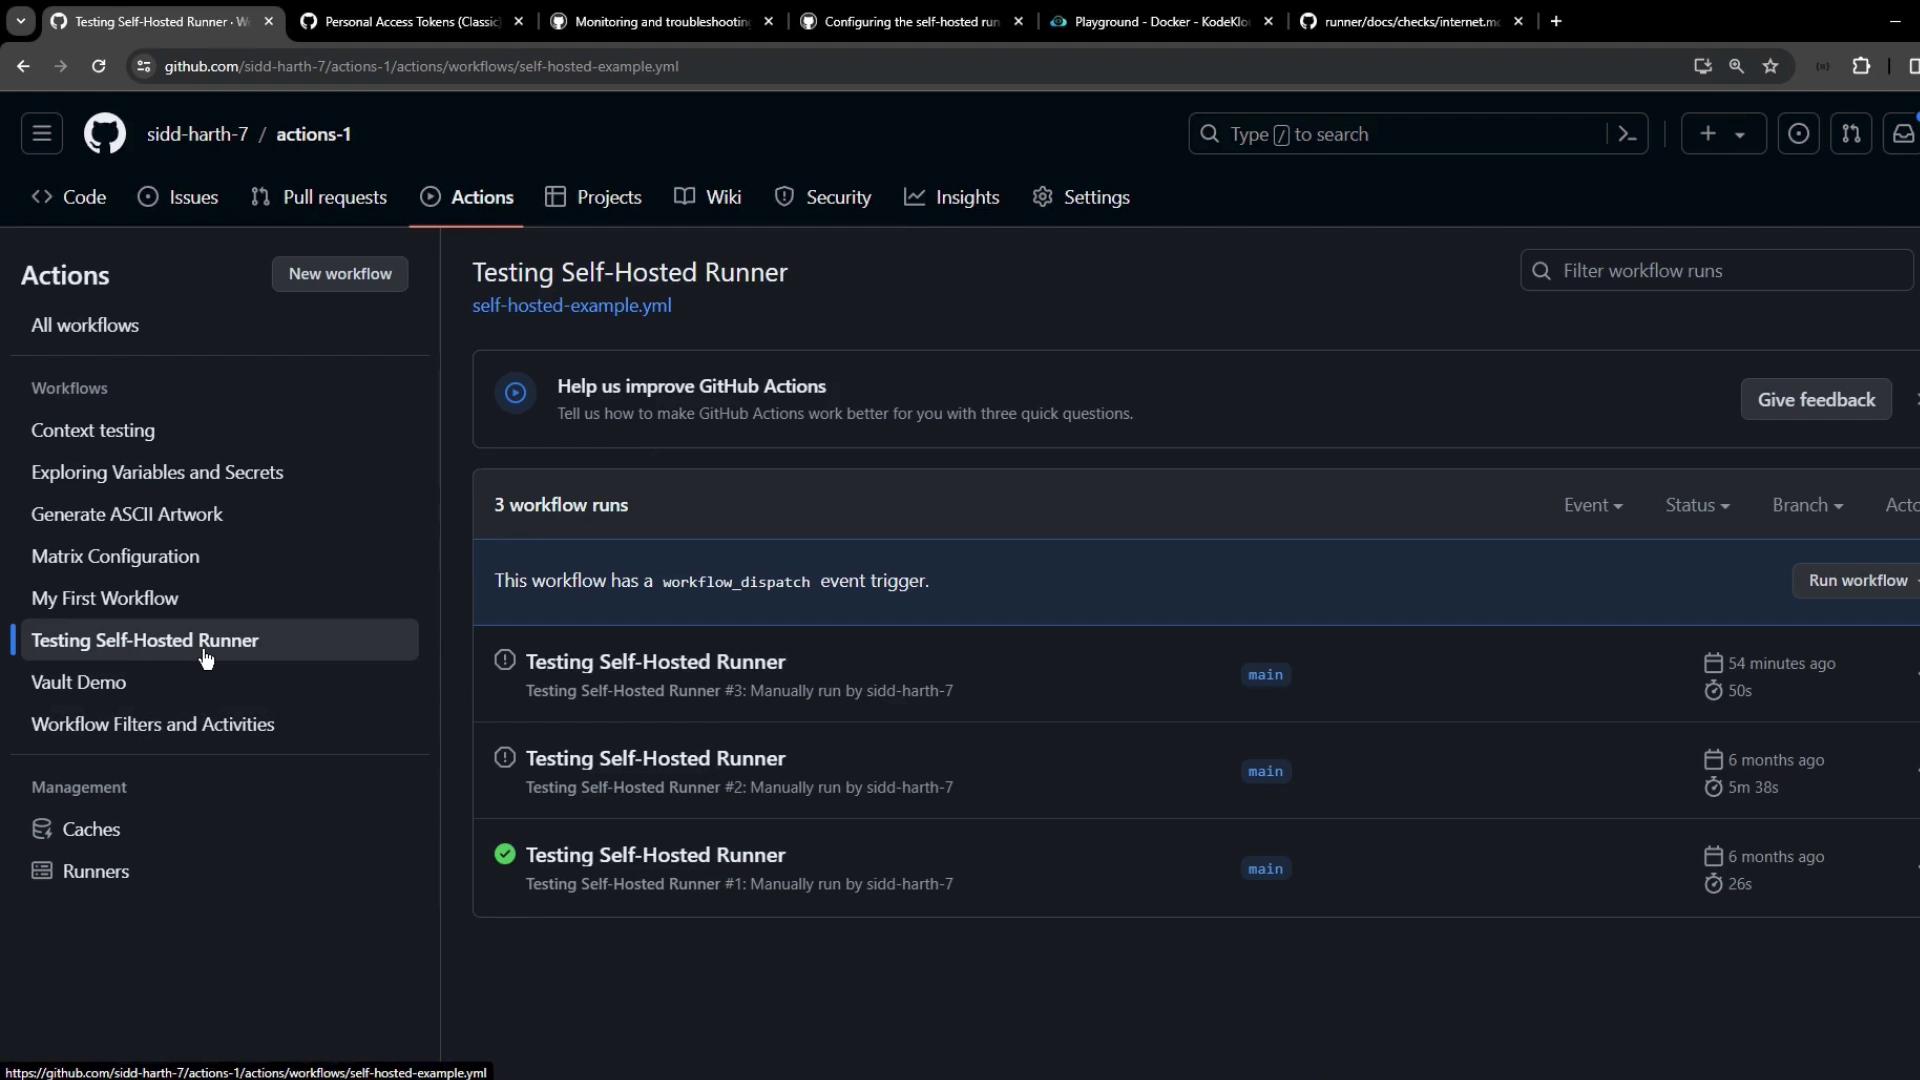Open notifications inbox icon
Viewport: 1920px width, 1080px height.
[1903, 134]
